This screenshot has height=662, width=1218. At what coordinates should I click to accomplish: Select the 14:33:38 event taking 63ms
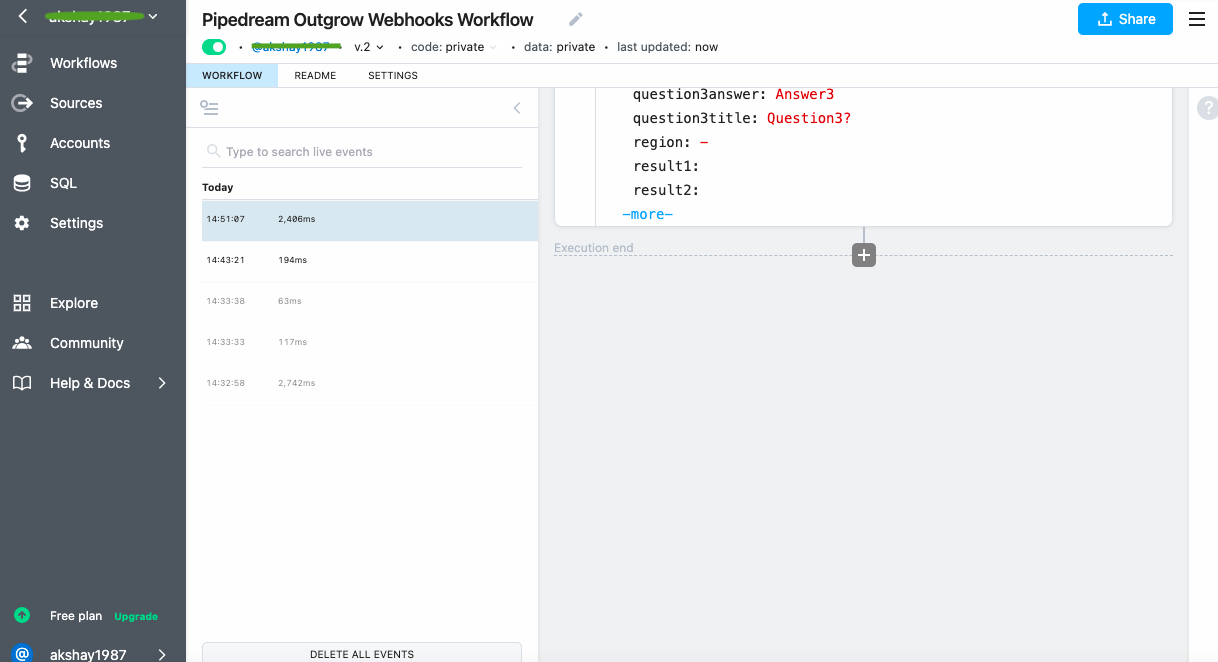tap(370, 301)
